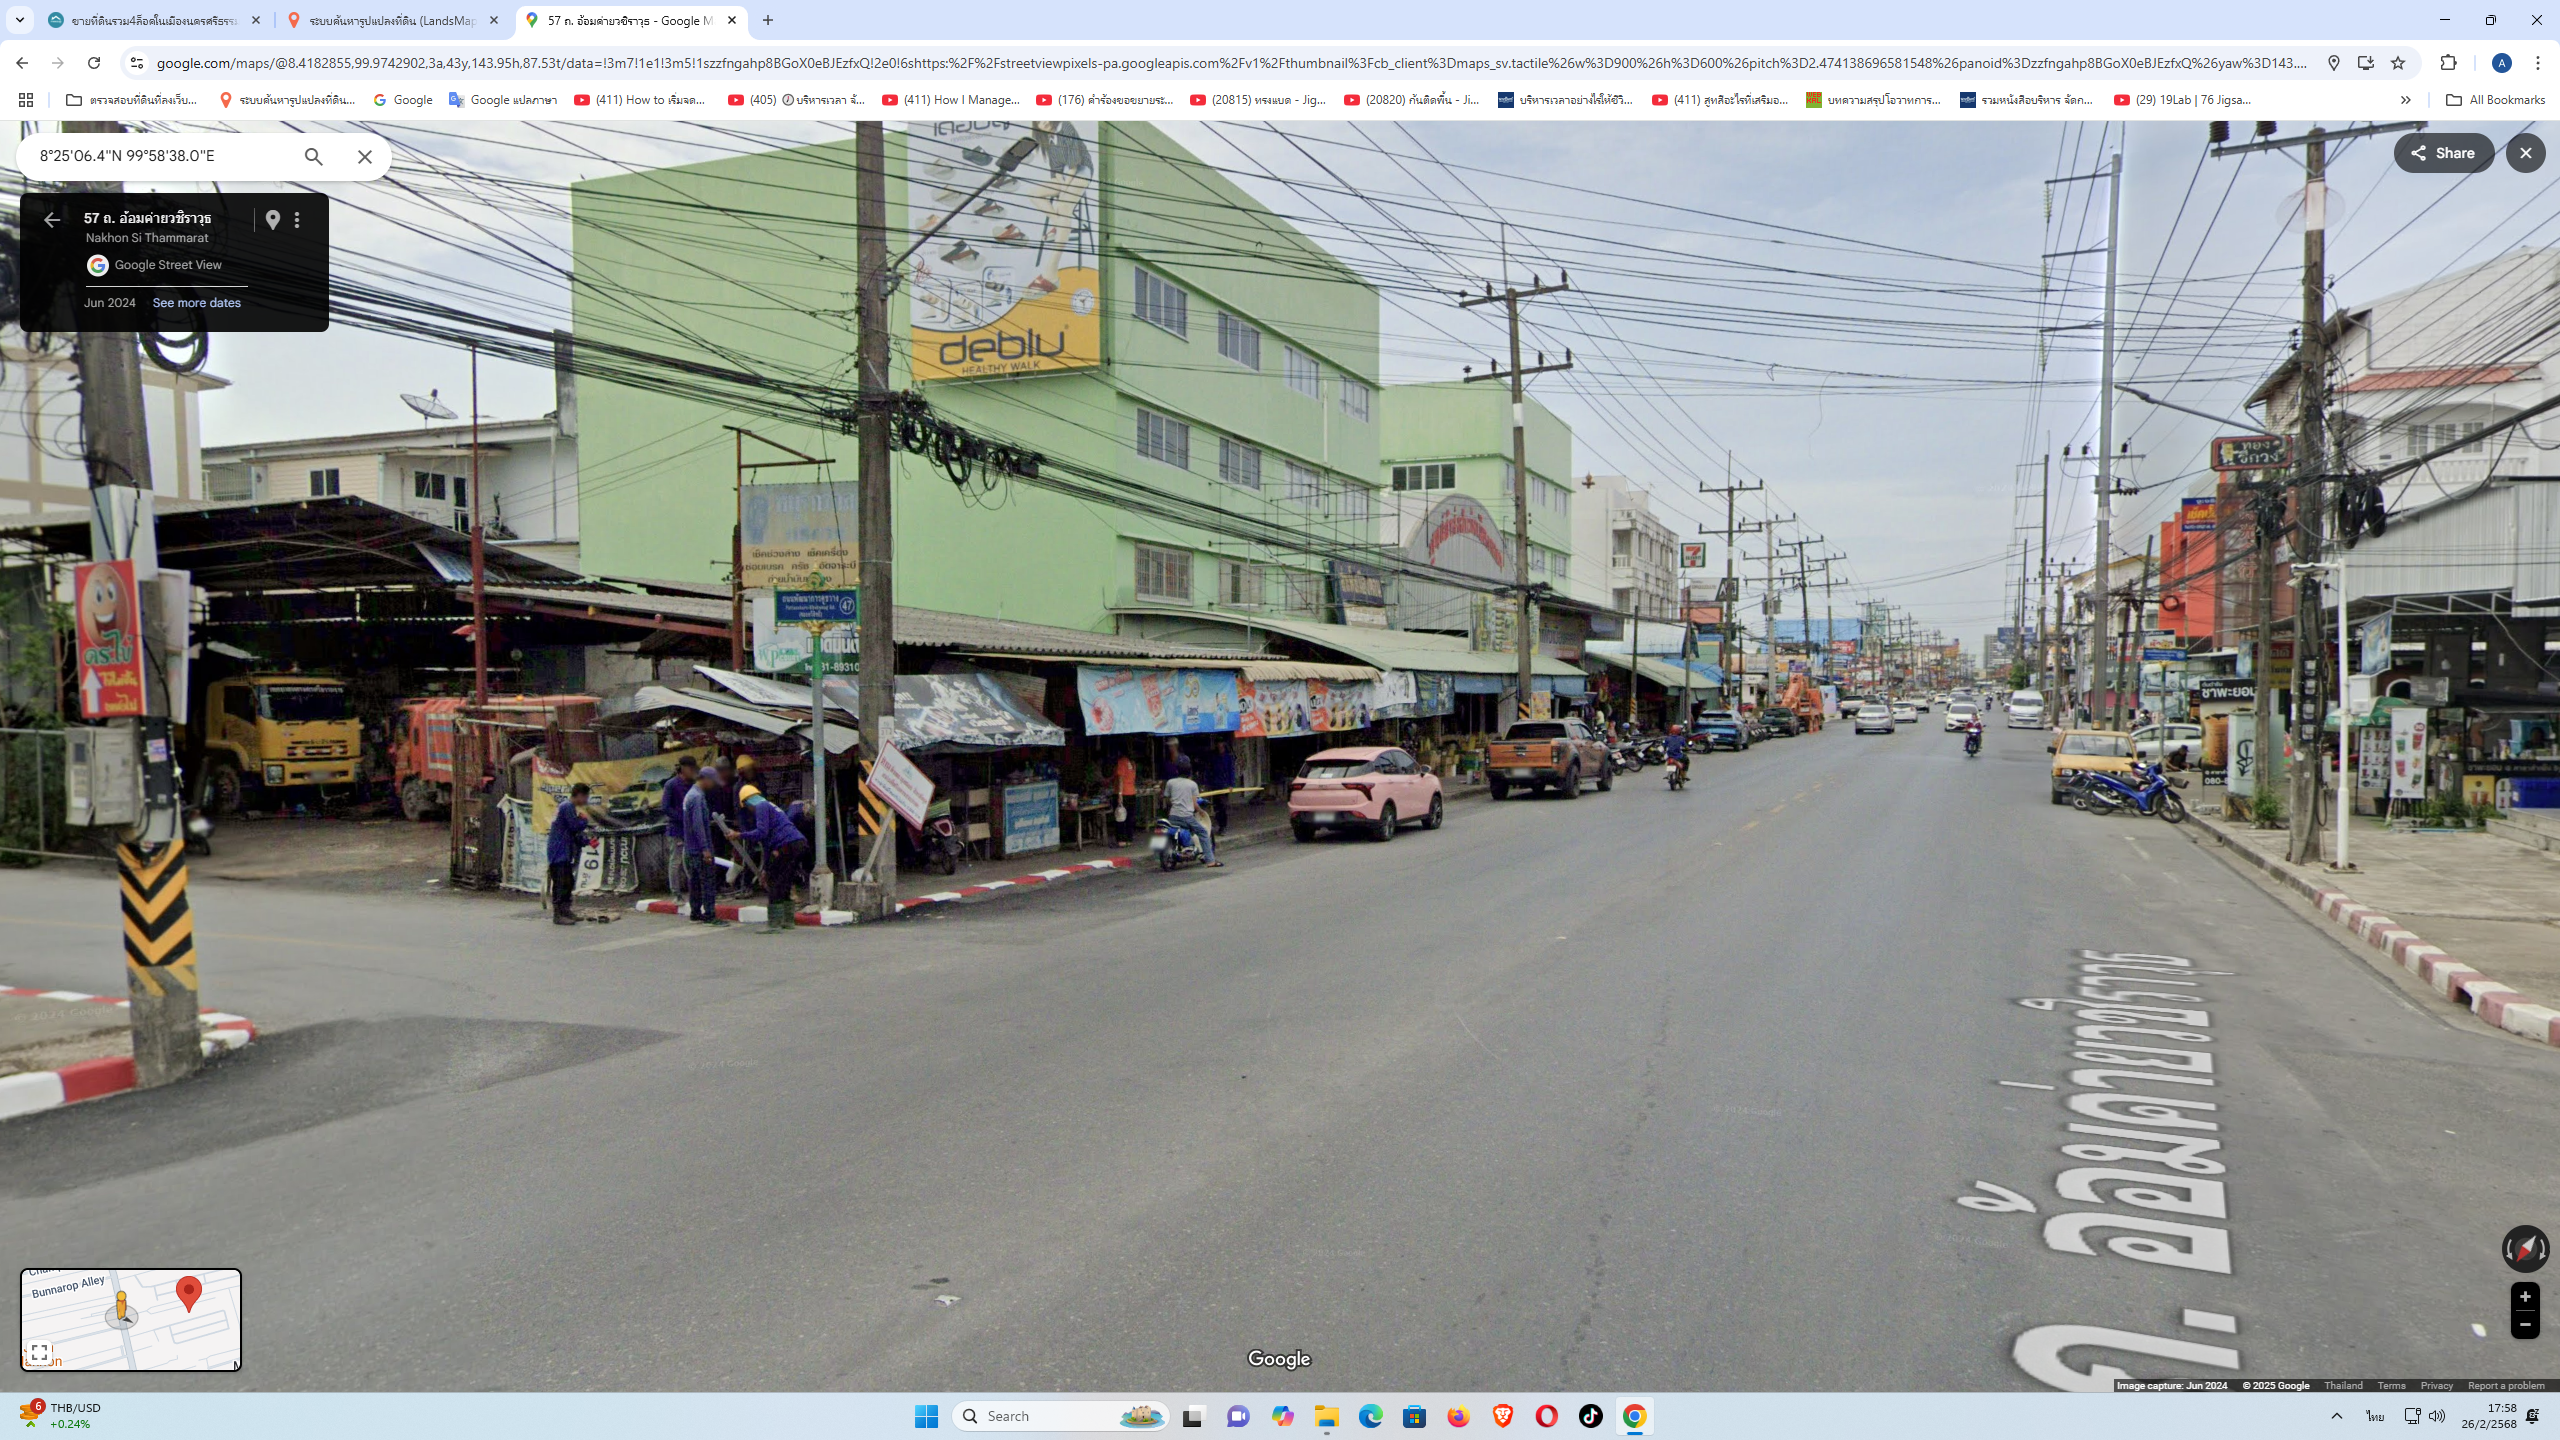
Task: Open the (411) How to bookmark
Action: pyautogui.click(x=640, y=100)
